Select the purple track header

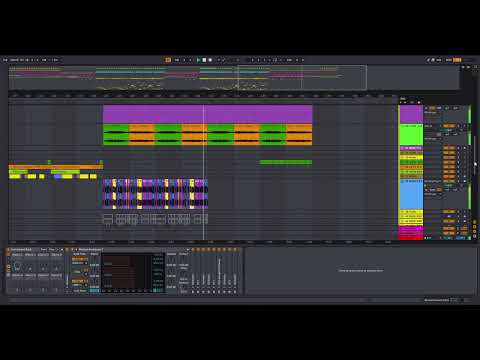pos(411,114)
